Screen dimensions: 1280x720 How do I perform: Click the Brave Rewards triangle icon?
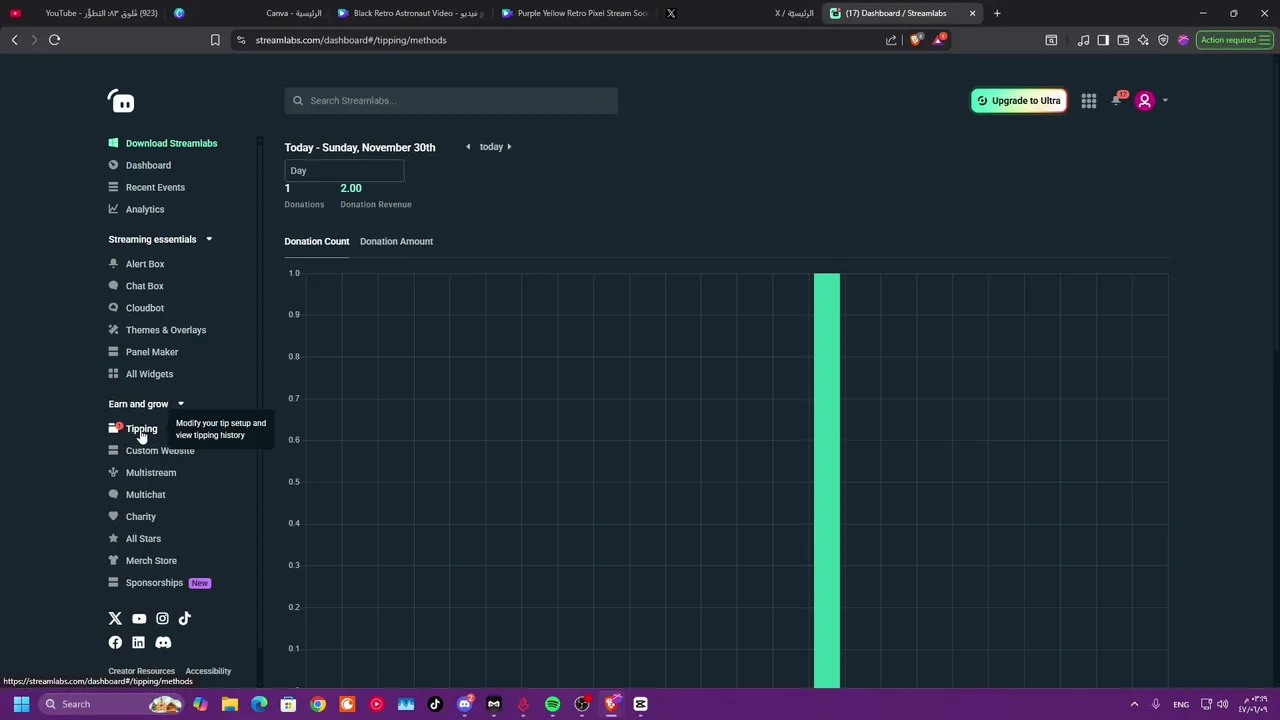(x=939, y=40)
